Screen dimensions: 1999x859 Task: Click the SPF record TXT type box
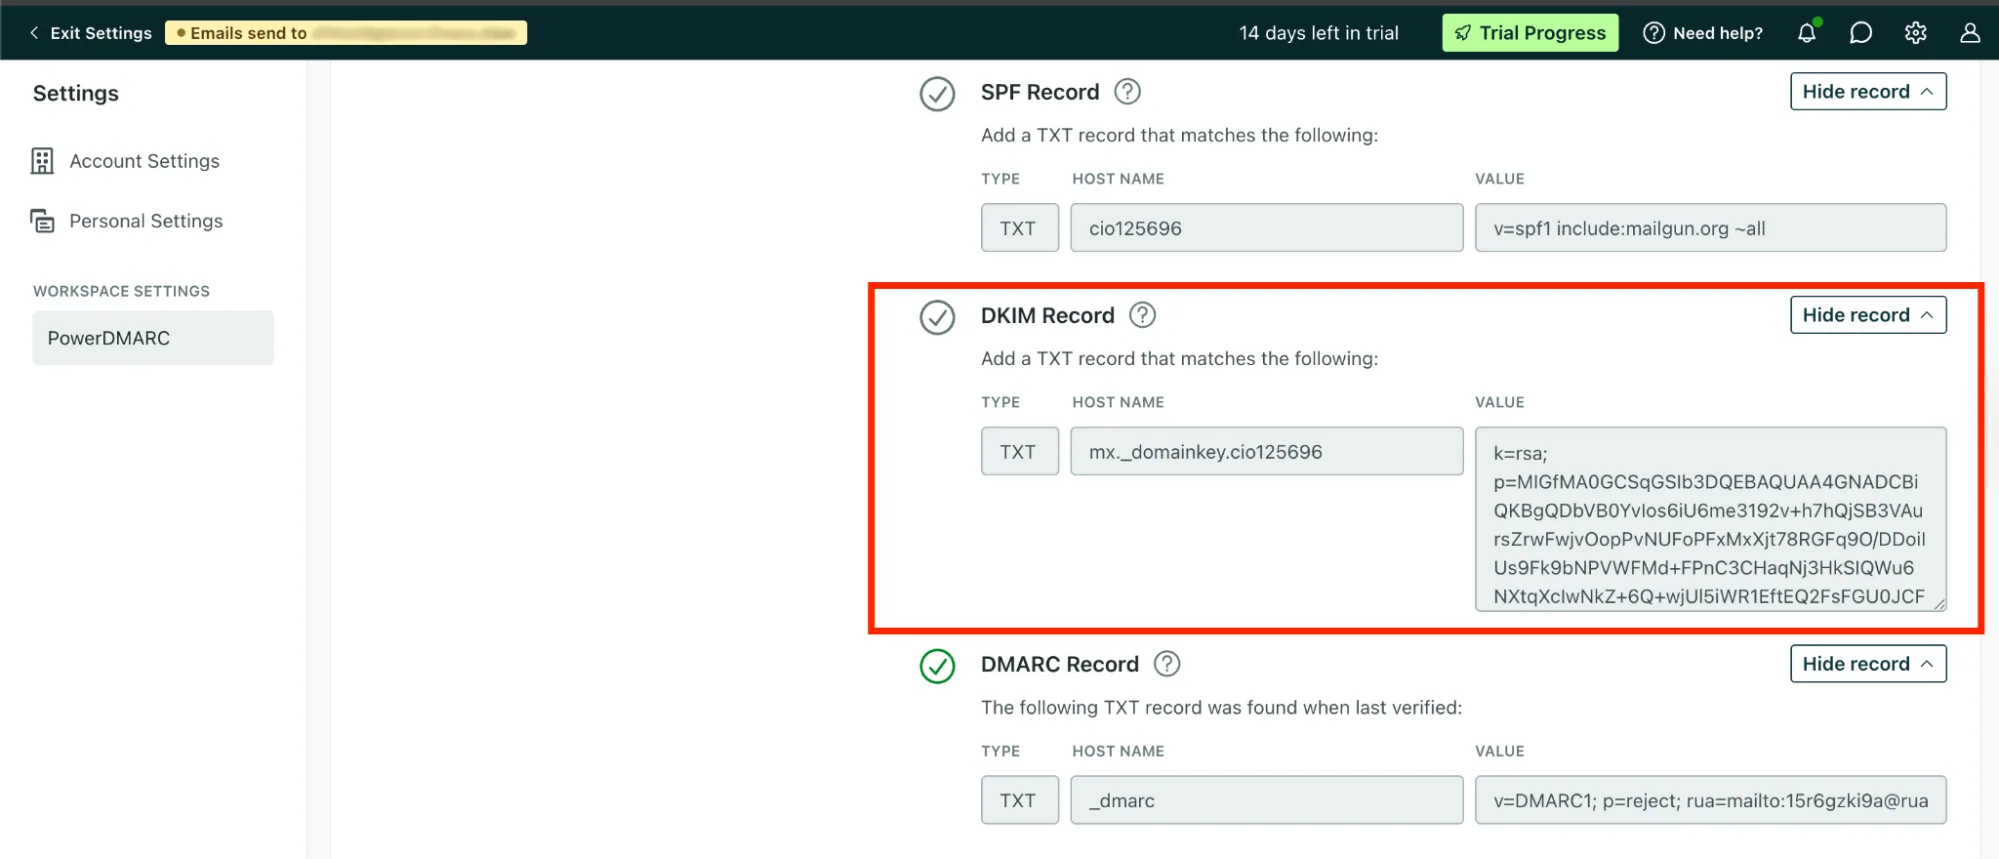tap(1019, 228)
